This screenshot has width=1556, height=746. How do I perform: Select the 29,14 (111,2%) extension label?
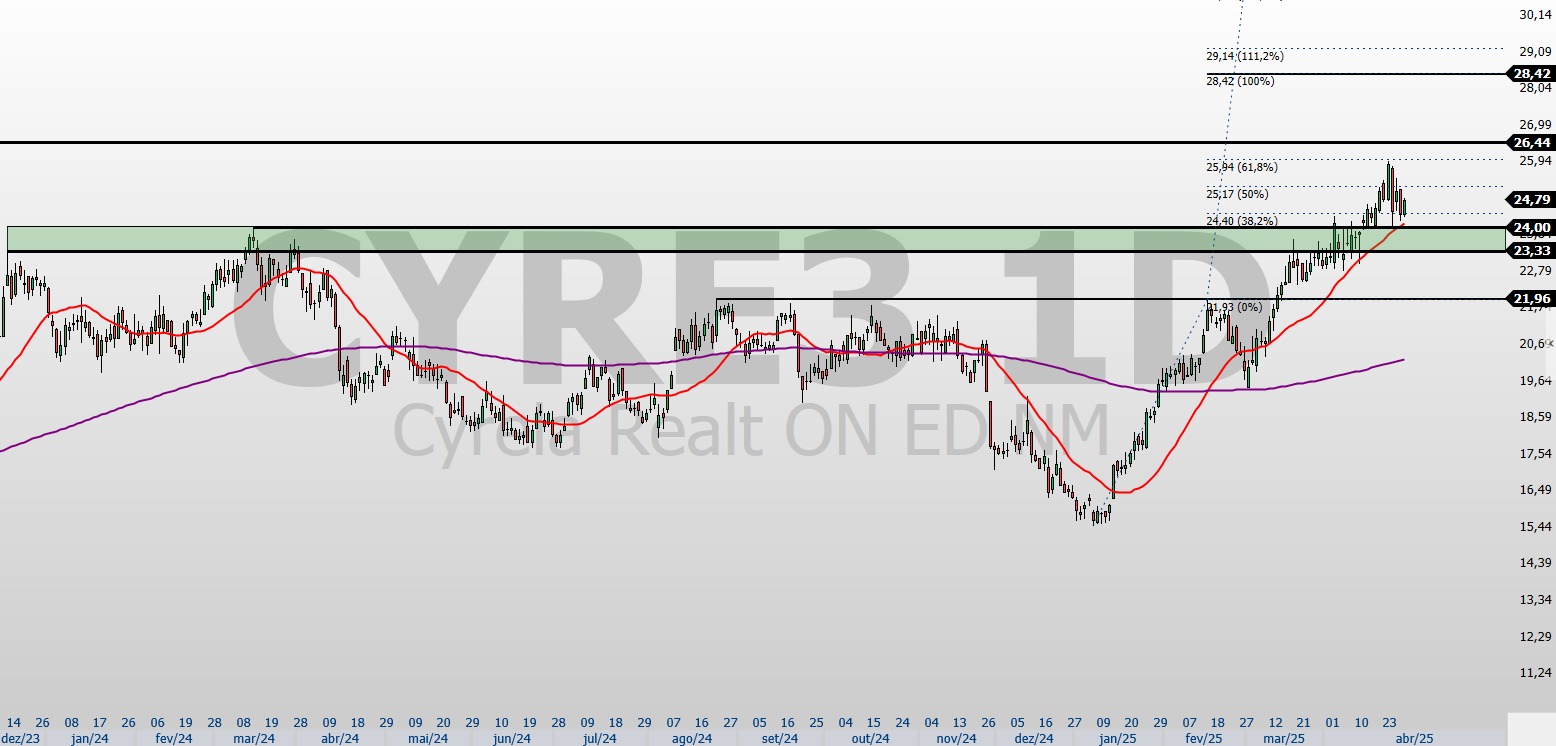point(1244,56)
